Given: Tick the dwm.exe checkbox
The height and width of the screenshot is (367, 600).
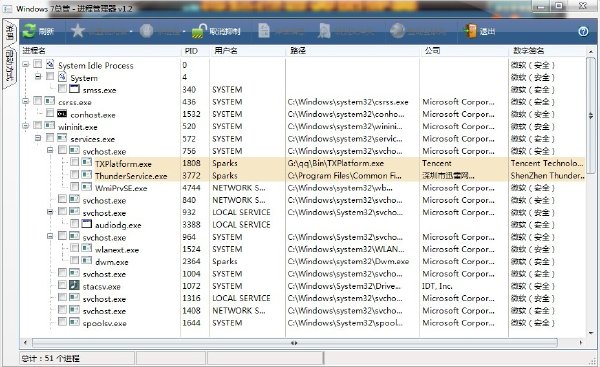Looking at the screenshot, I should click(x=75, y=260).
